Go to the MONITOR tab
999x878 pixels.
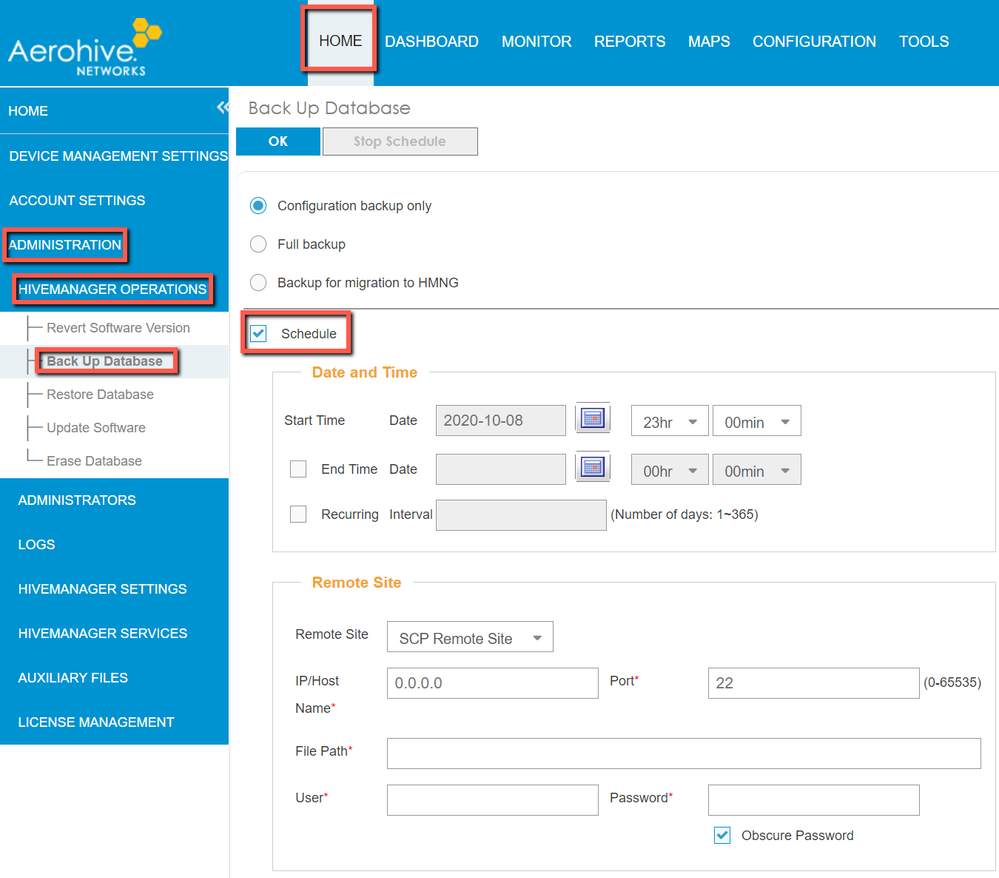(x=536, y=41)
